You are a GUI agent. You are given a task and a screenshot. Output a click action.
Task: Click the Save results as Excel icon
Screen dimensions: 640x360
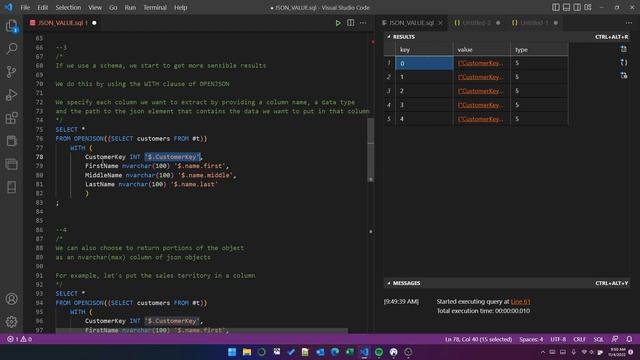click(x=624, y=76)
